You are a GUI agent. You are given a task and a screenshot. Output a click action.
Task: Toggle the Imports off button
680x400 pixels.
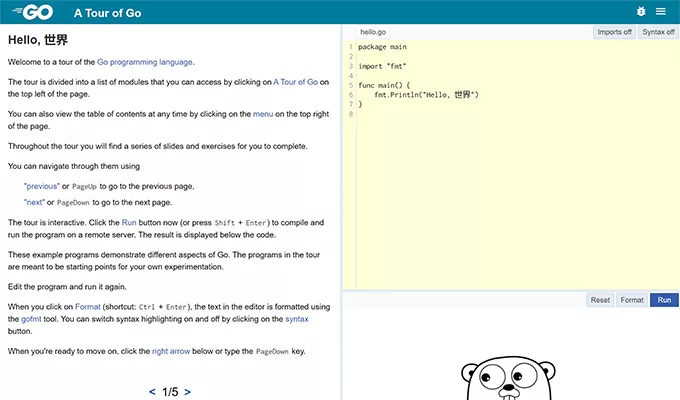614,32
